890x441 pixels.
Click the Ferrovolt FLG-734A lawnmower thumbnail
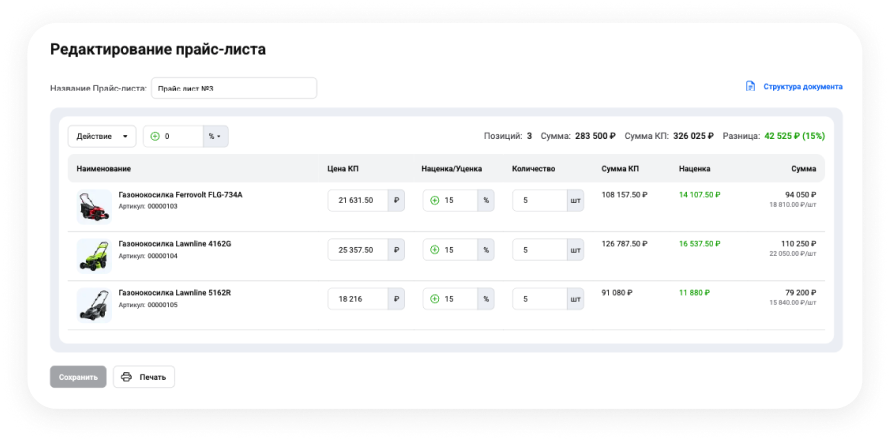(x=94, y=206)
